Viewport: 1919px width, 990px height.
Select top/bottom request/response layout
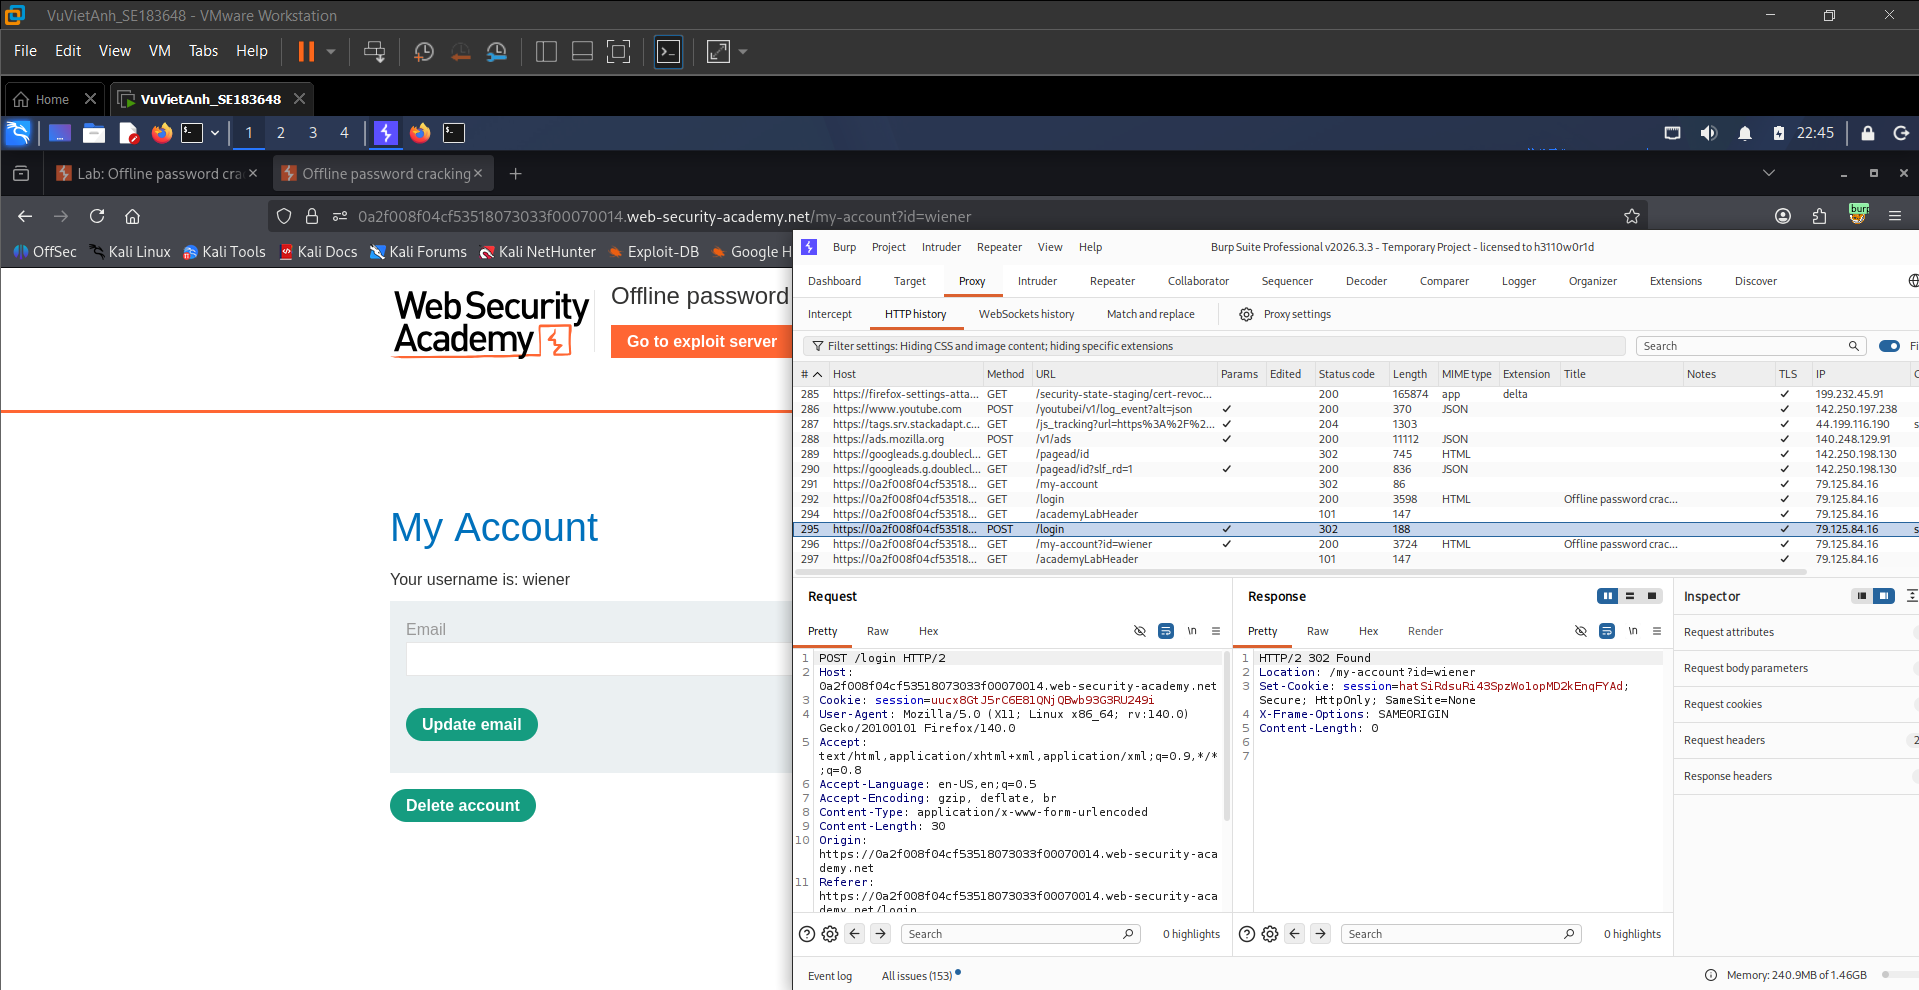point(1630,596)
